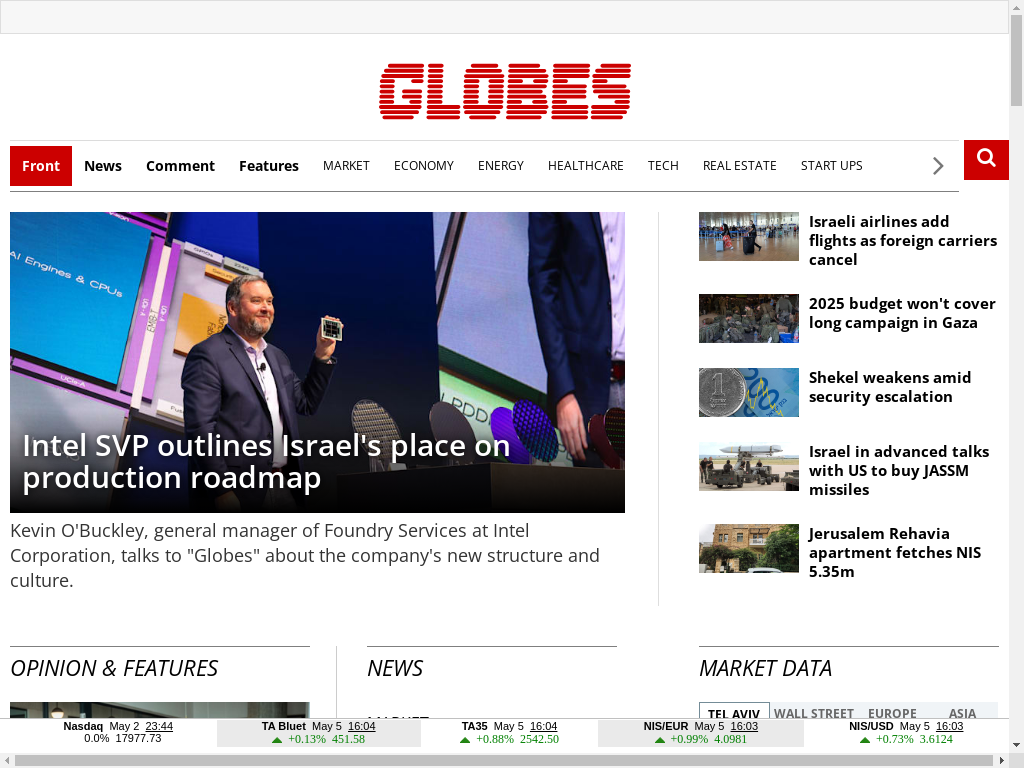The width and height of the screenshot is (1024, 768).
Task: Click the vertical scrollbar down arrow
Action: click(1017, 745)
